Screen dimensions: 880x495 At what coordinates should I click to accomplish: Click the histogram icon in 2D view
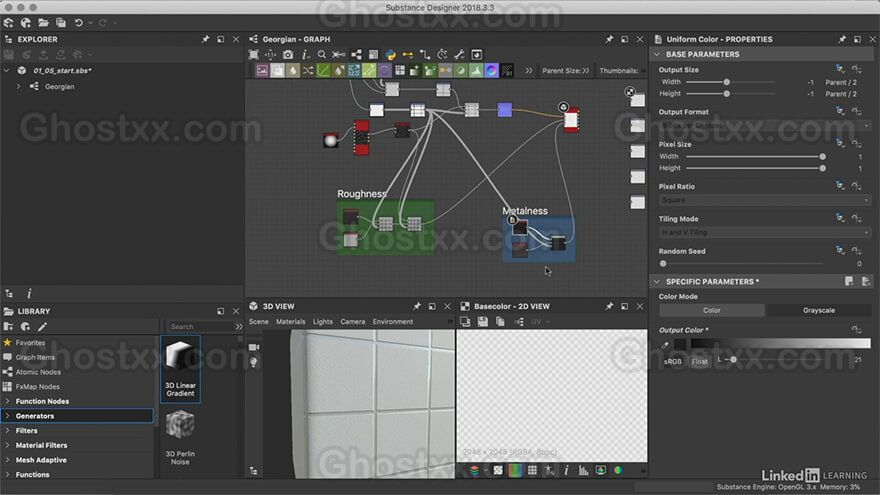point(584,470)
